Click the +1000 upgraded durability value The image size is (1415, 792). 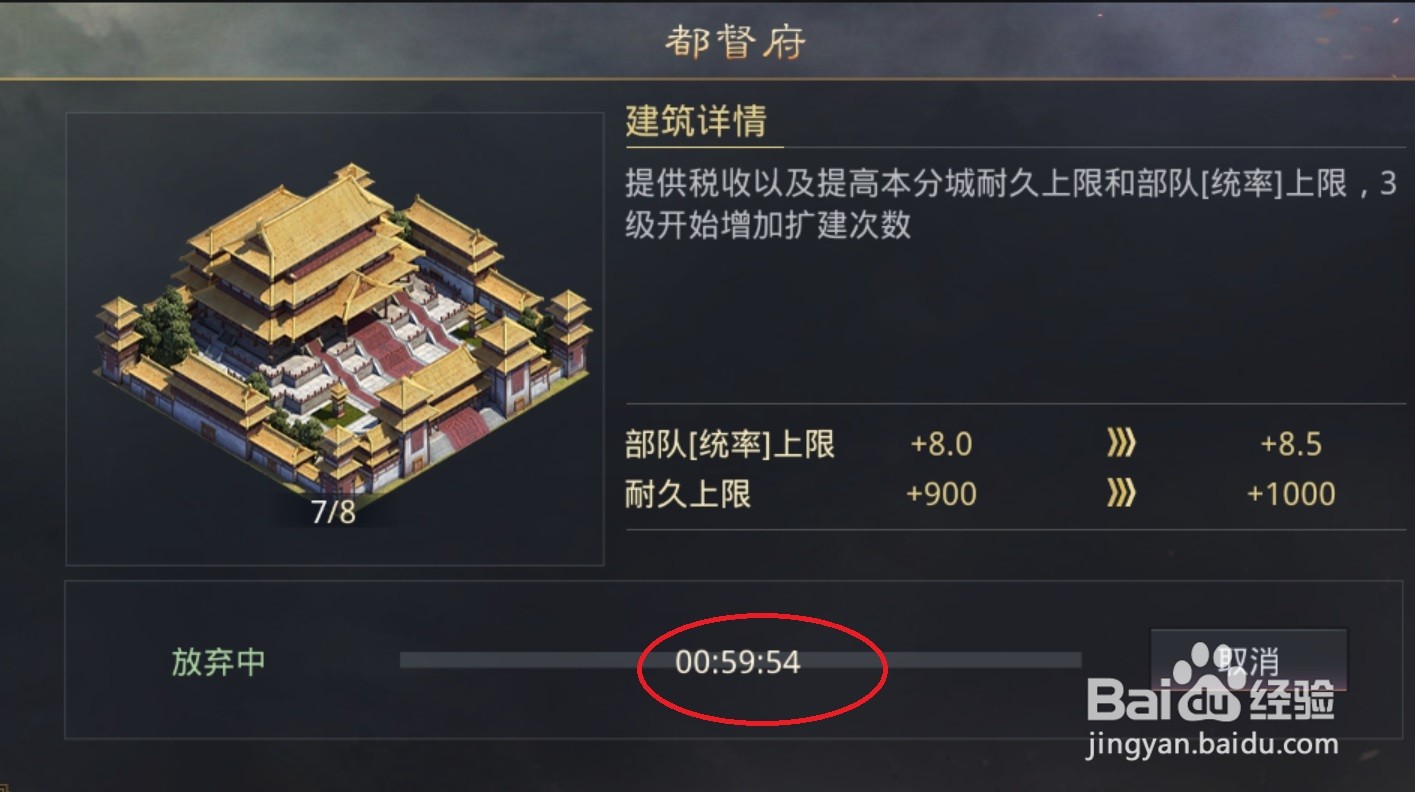(1291, 493)
